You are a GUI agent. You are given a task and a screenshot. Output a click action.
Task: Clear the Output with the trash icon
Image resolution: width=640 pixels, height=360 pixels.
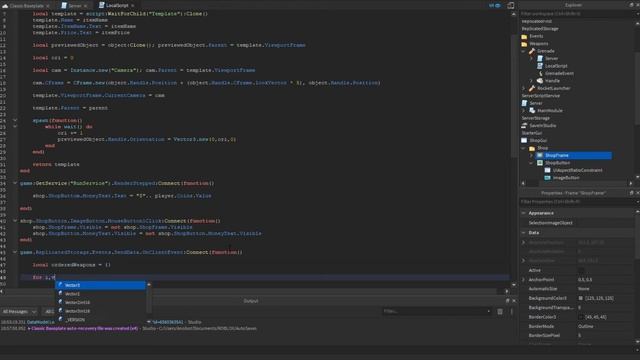[x=500, y=311]
